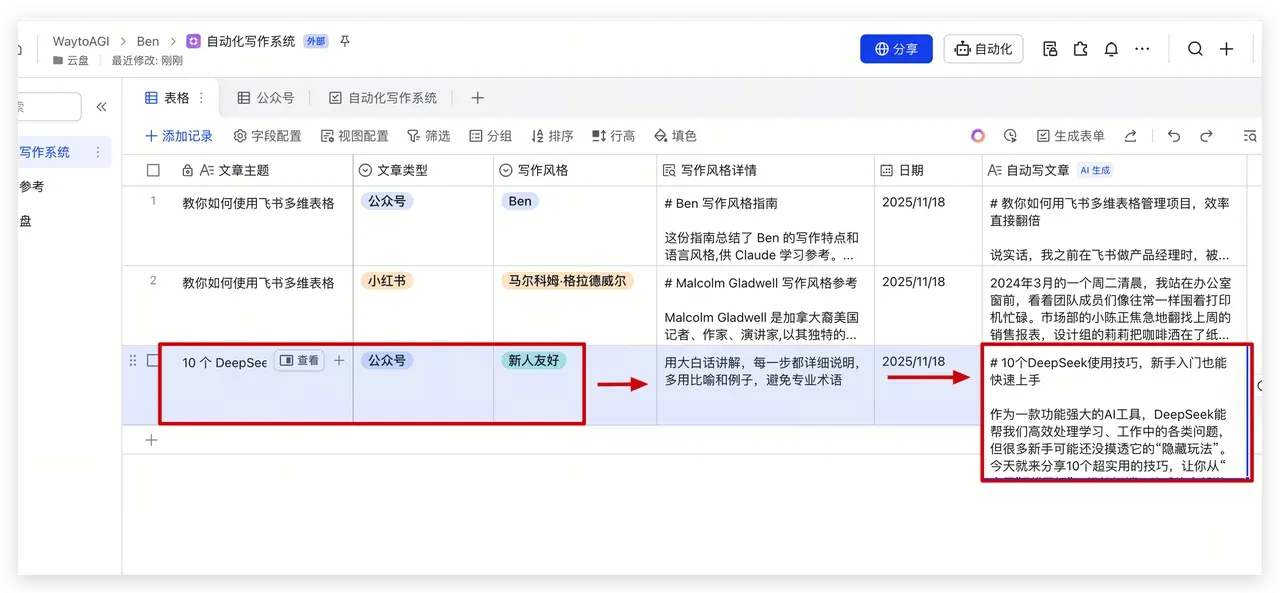Screen dimensions: 1280x593
Task: Open the history clock icon
Action: (x=1010, y=136)
